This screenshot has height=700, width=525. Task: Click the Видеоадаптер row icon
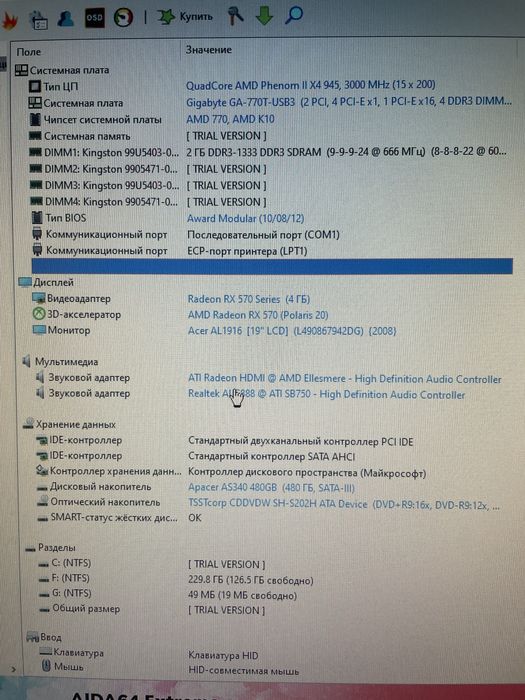(39, 298)
